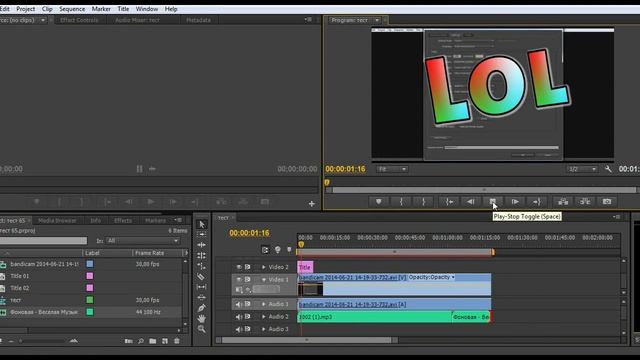The width and height of the screenshot is (640, 360).
Task: Click the Extract button in Program monitor
Action: point(585,202)
